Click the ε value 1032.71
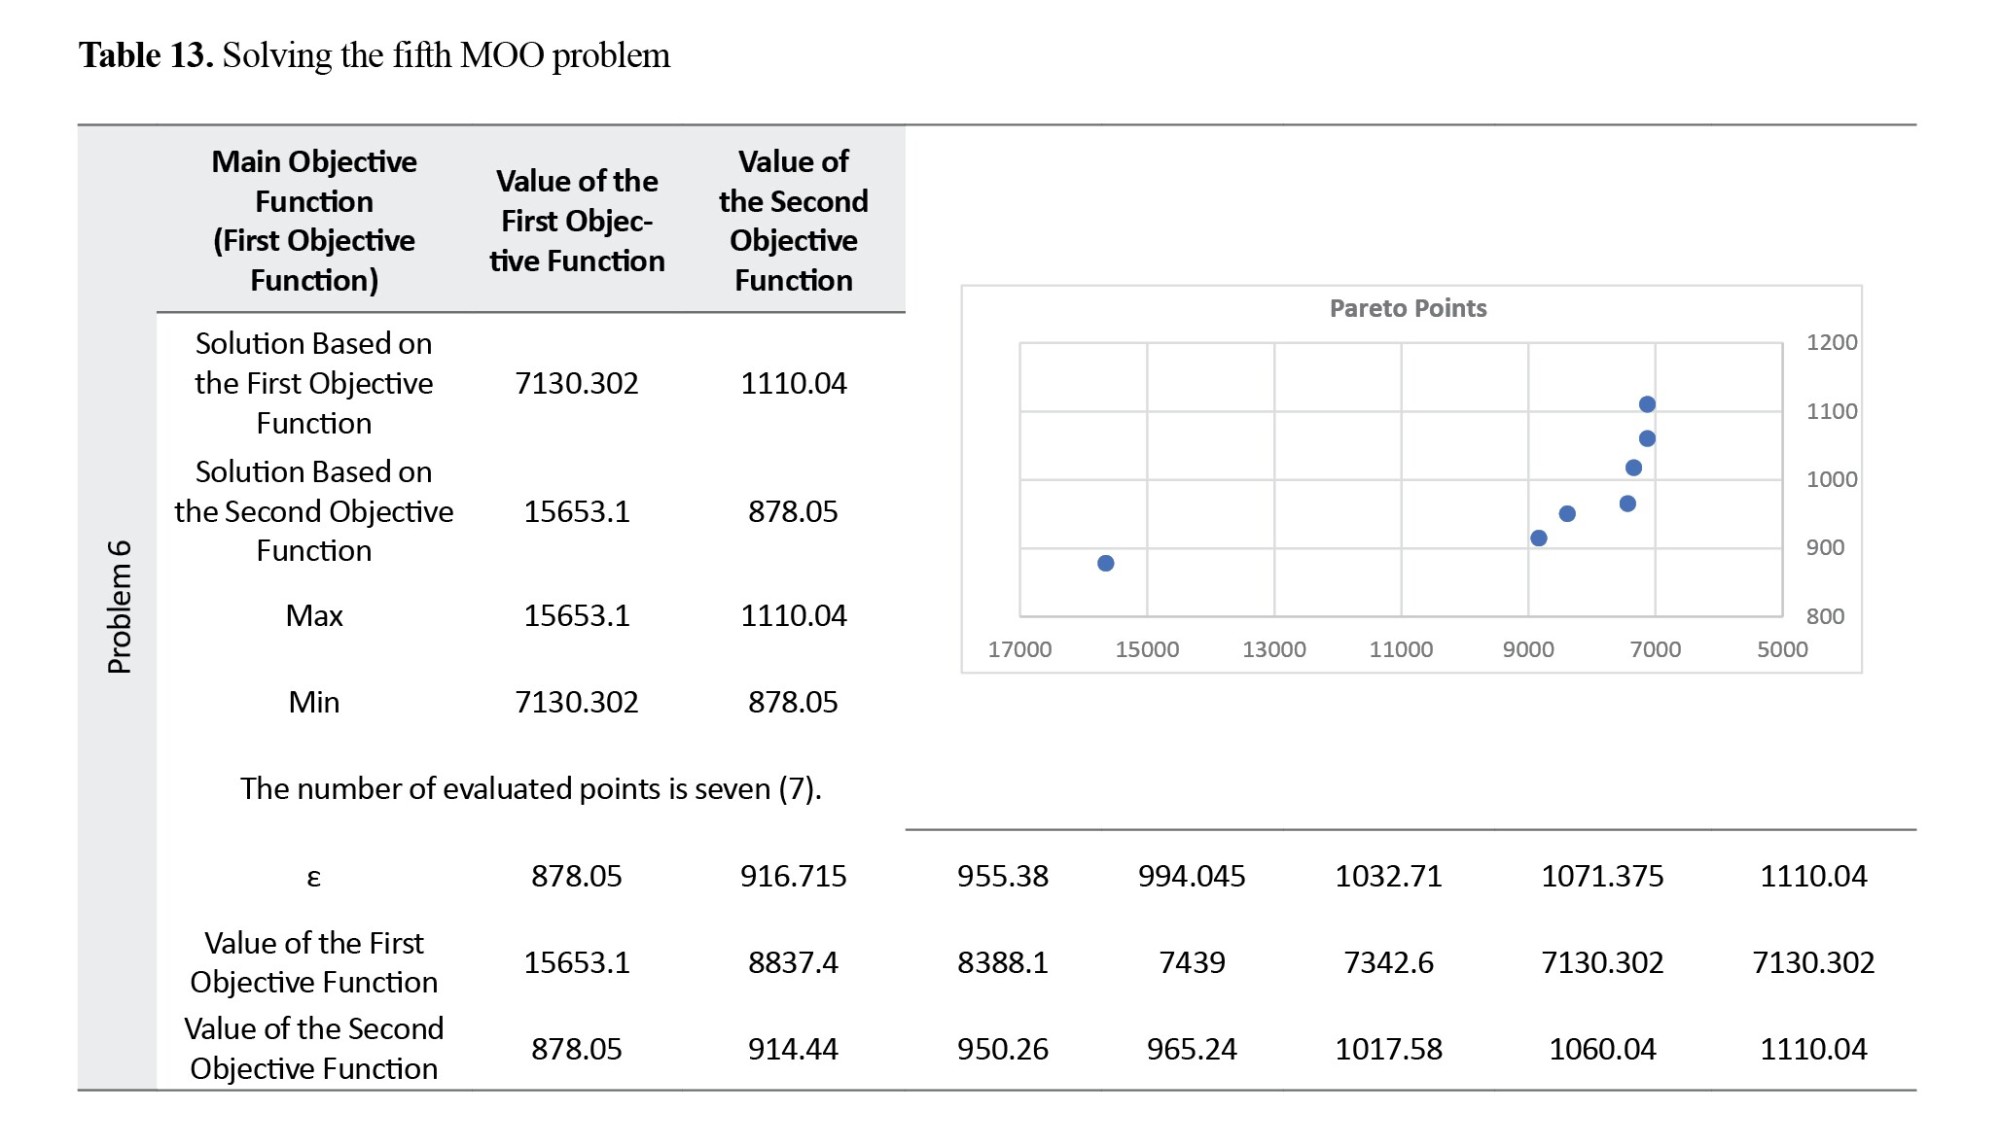Viewport: 2000px width, 1147px height. tap(1389, 876)
